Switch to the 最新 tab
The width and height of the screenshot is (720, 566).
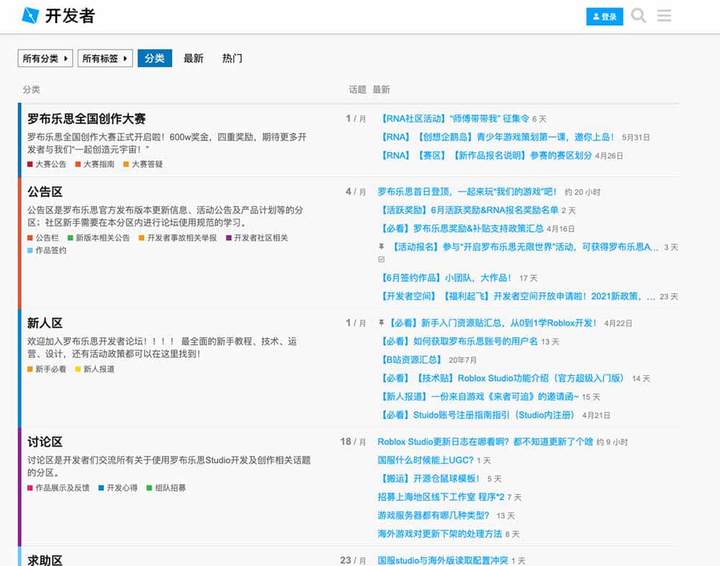[193, 58]
